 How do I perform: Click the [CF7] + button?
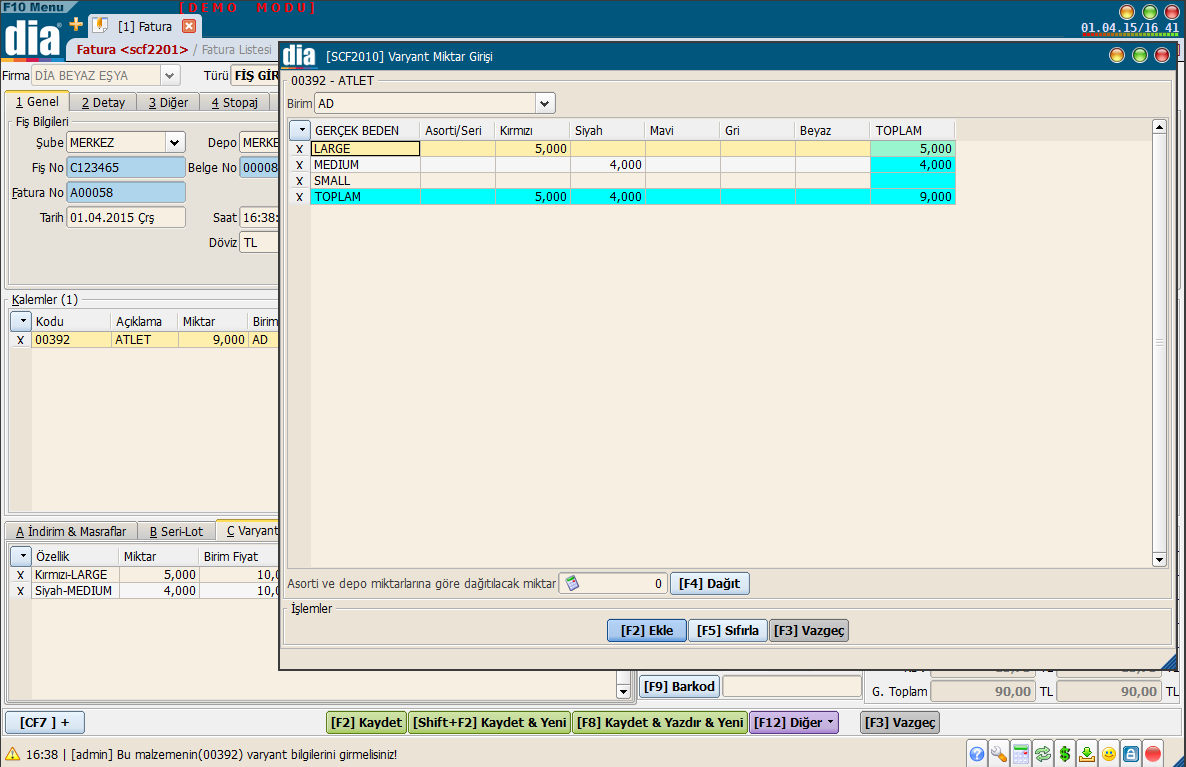pyautogui.click(x=45, y=722)
